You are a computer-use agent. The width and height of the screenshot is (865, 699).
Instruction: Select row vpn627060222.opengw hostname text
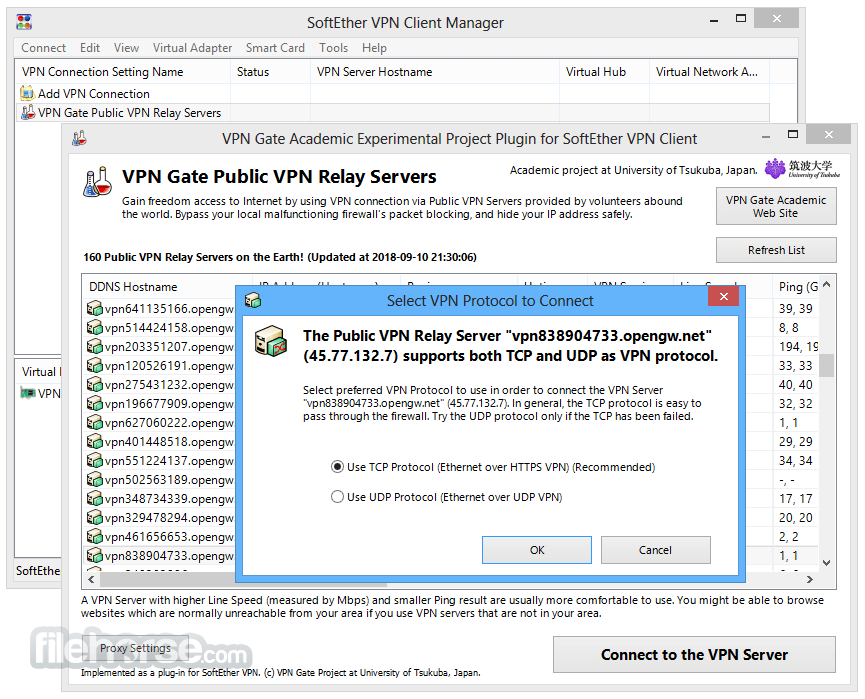pos(169,423)
